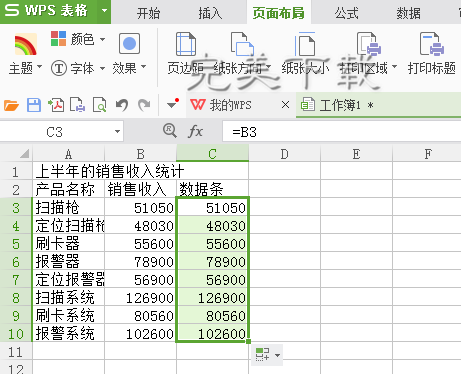This screenshot has width=461, height=374.
Task: Click cell B9 value 80560
Action: coord(140,316)
